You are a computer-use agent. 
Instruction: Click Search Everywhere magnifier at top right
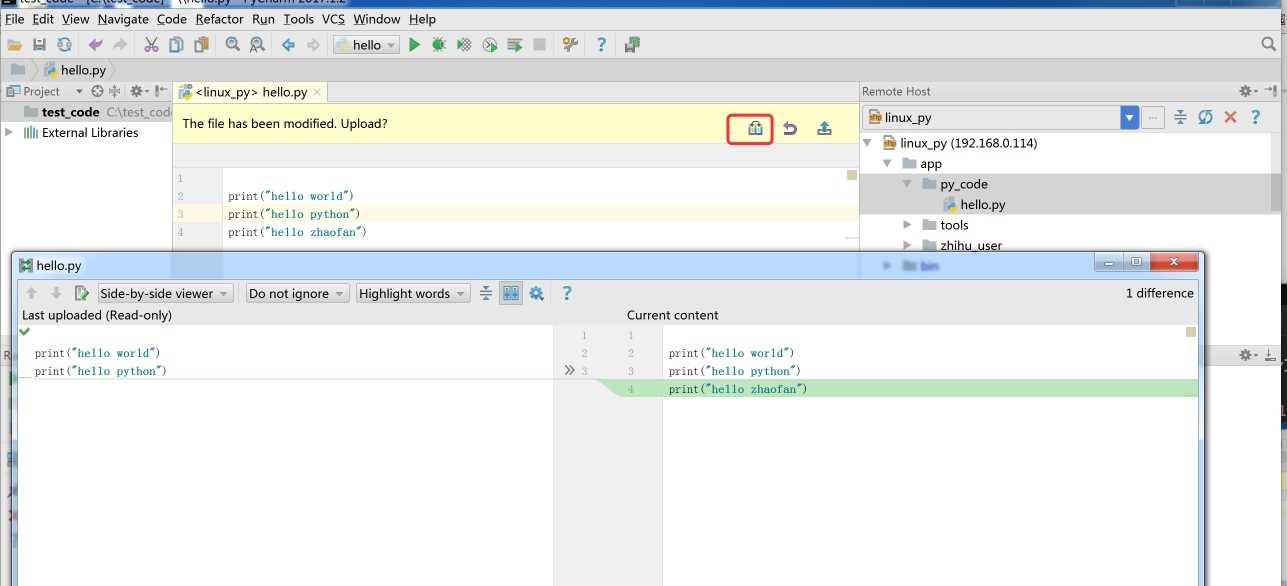tap(1269, 45)
